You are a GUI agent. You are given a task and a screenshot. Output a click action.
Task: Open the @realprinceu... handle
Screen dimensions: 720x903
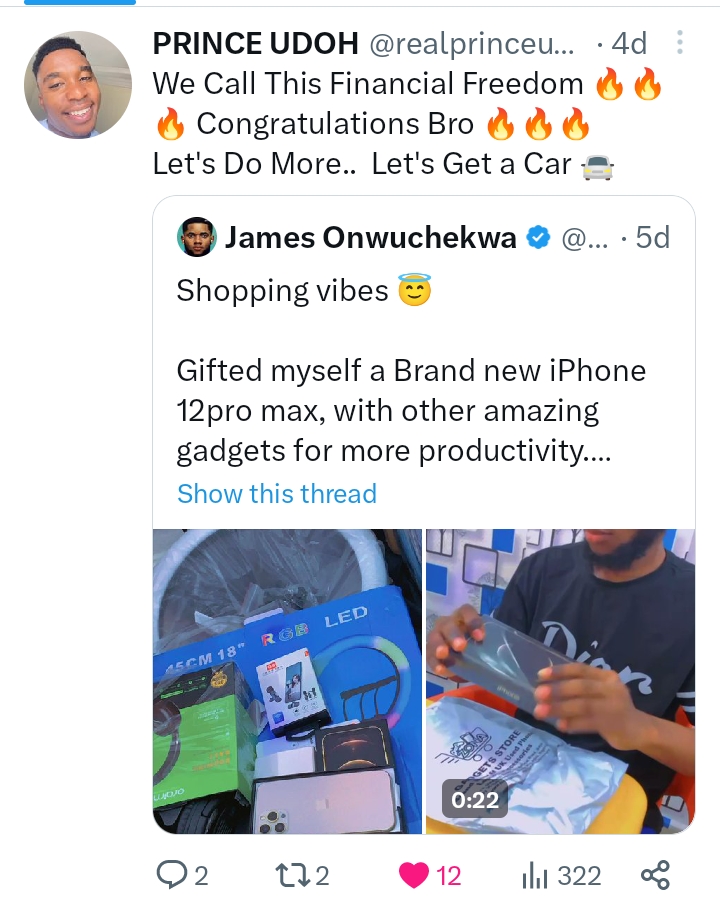[x=473, y=44]
